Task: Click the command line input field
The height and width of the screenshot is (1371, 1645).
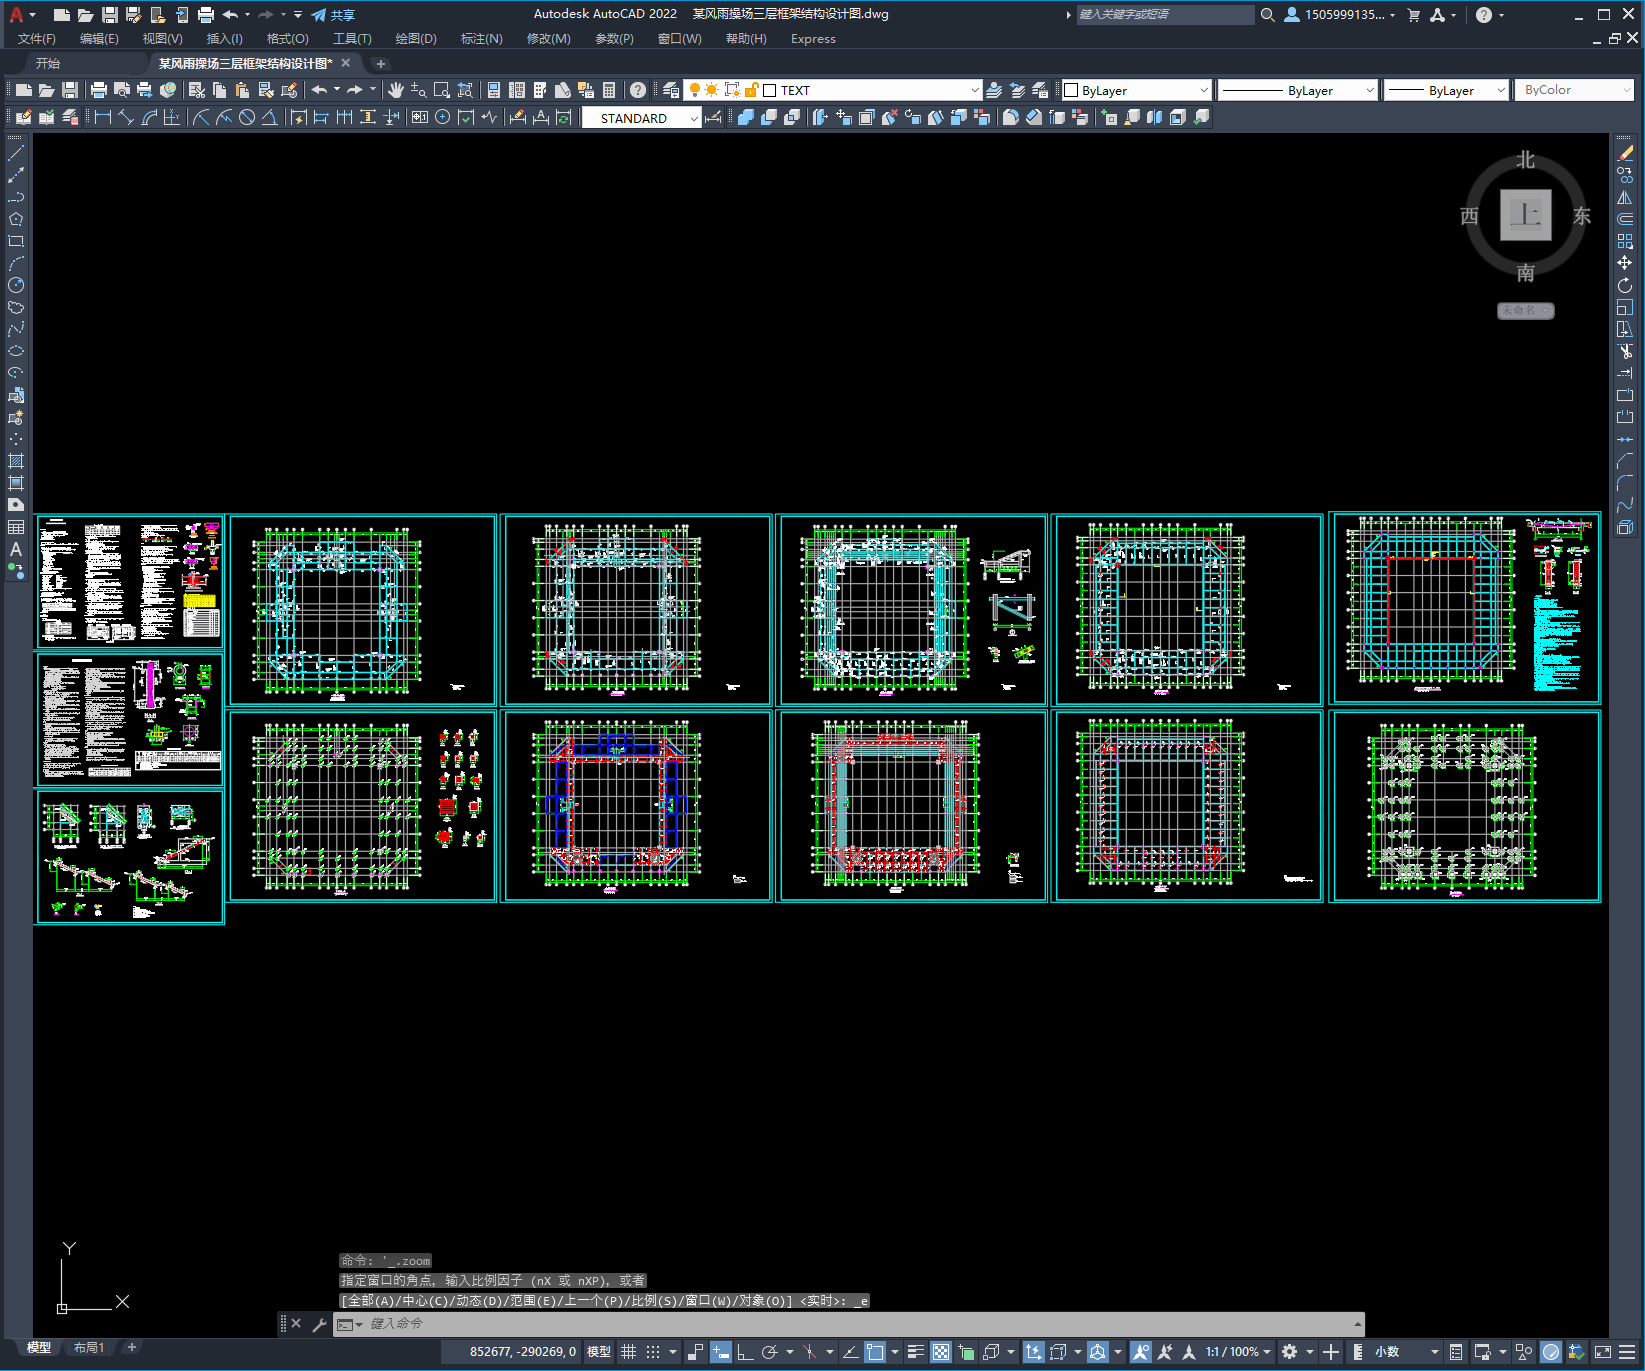Action: 850,1324
